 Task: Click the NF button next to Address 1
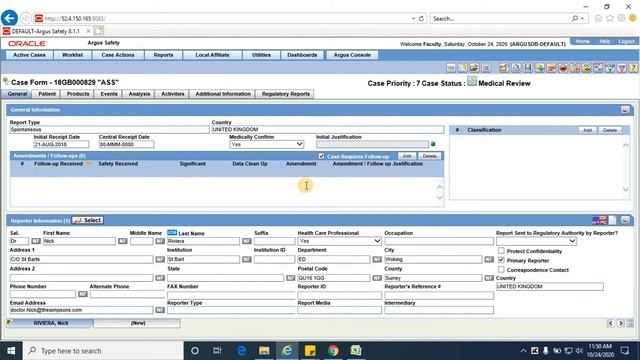160,260
